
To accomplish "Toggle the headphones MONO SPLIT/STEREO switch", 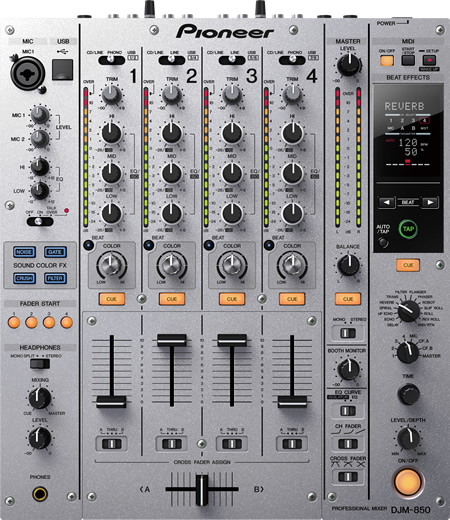I will coord(40,364).
